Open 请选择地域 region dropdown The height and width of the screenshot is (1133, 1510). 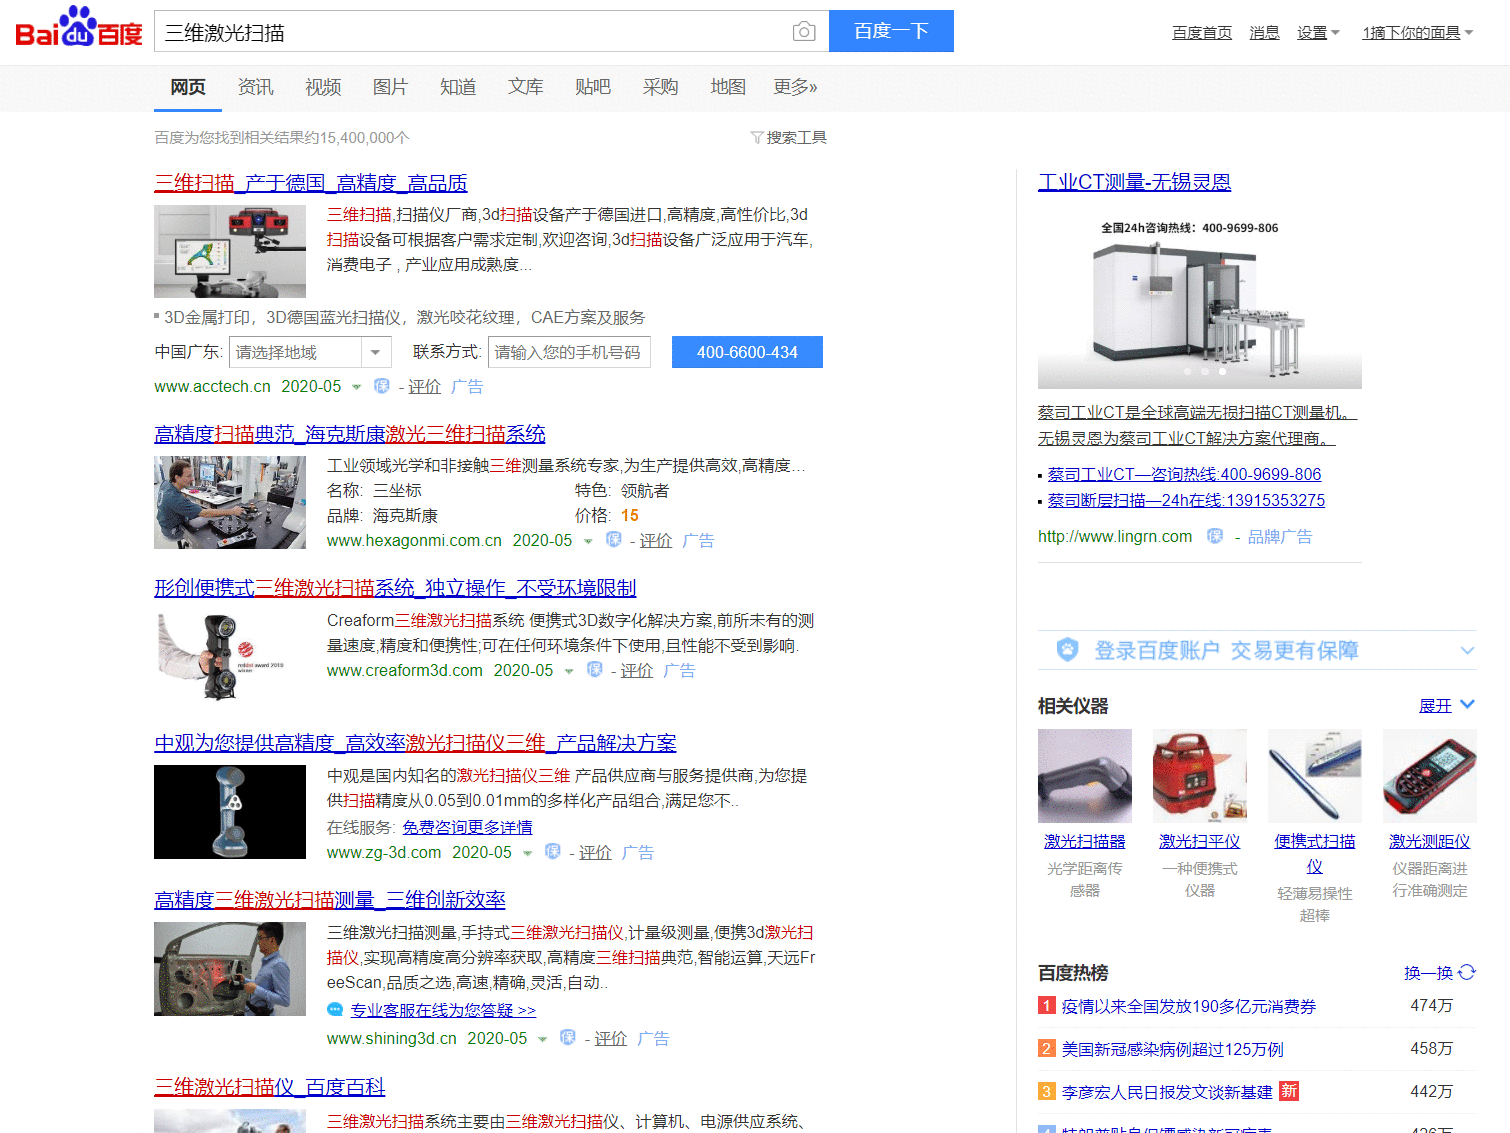[x=309, y=352]
